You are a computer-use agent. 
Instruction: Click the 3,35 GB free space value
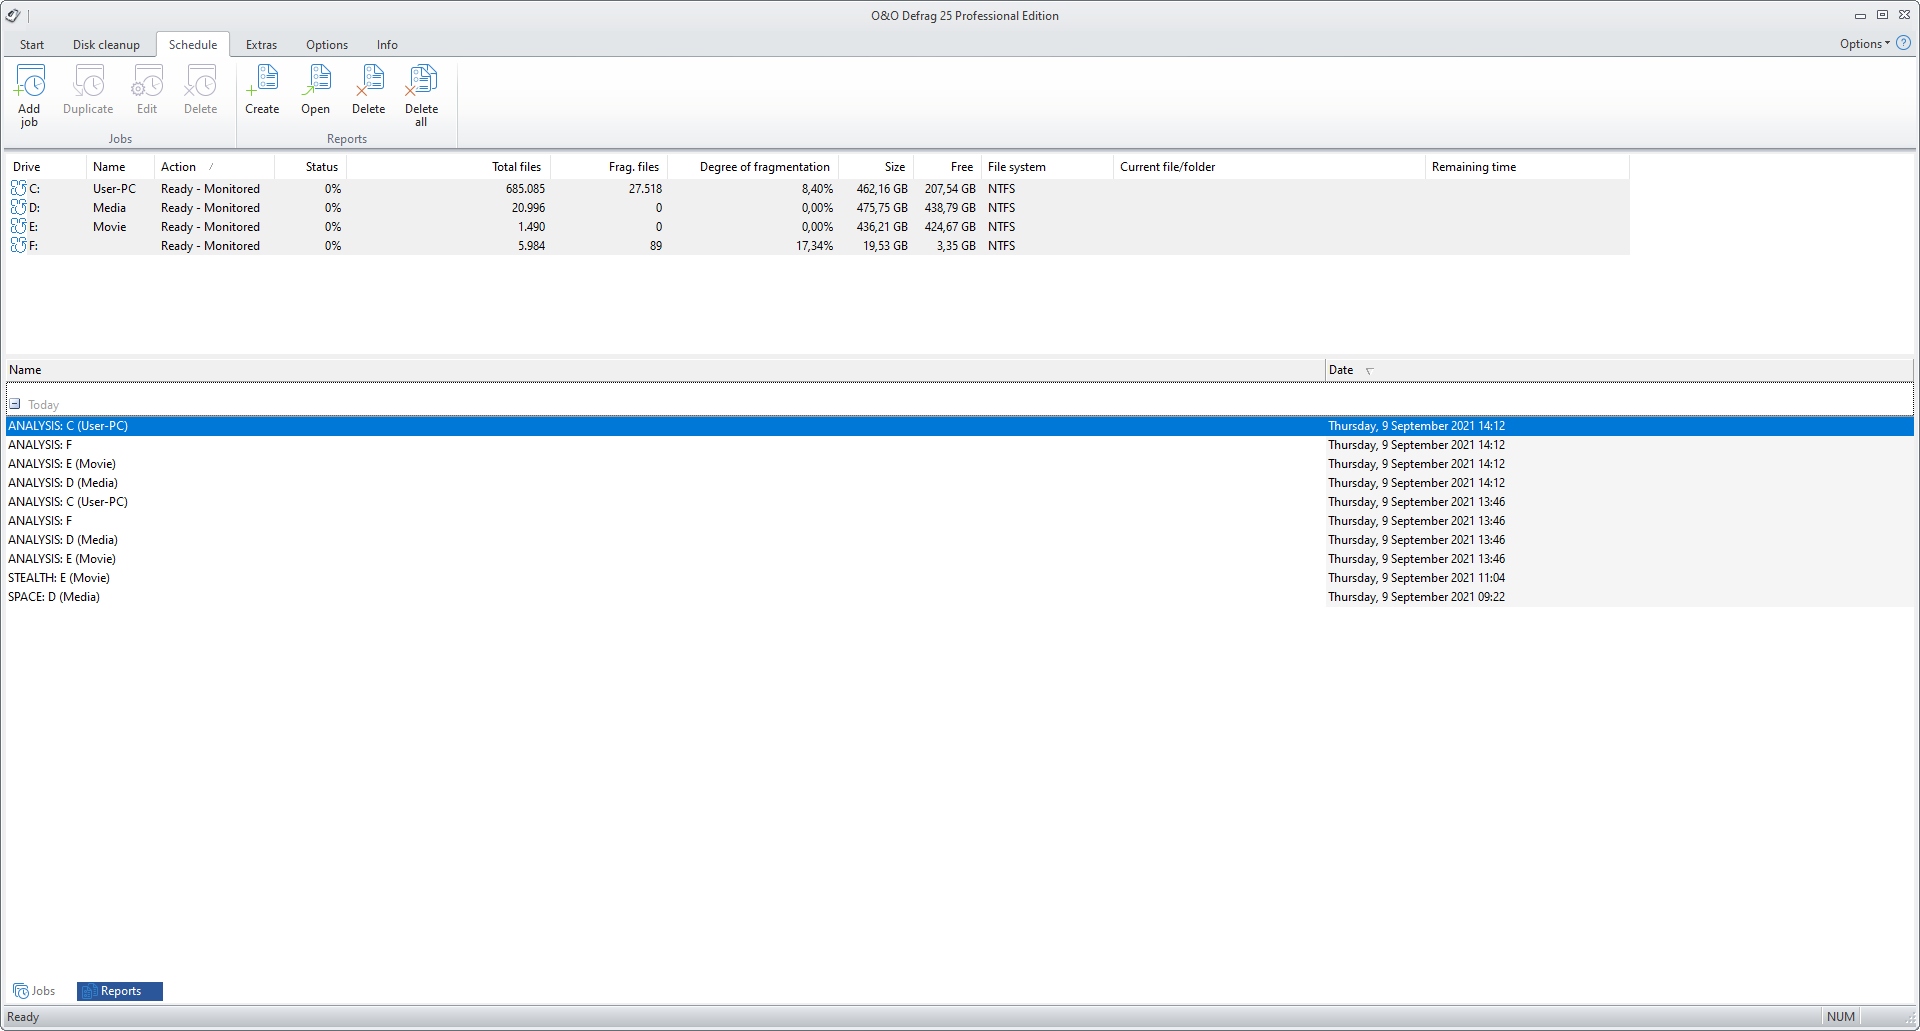coord(956,245)
